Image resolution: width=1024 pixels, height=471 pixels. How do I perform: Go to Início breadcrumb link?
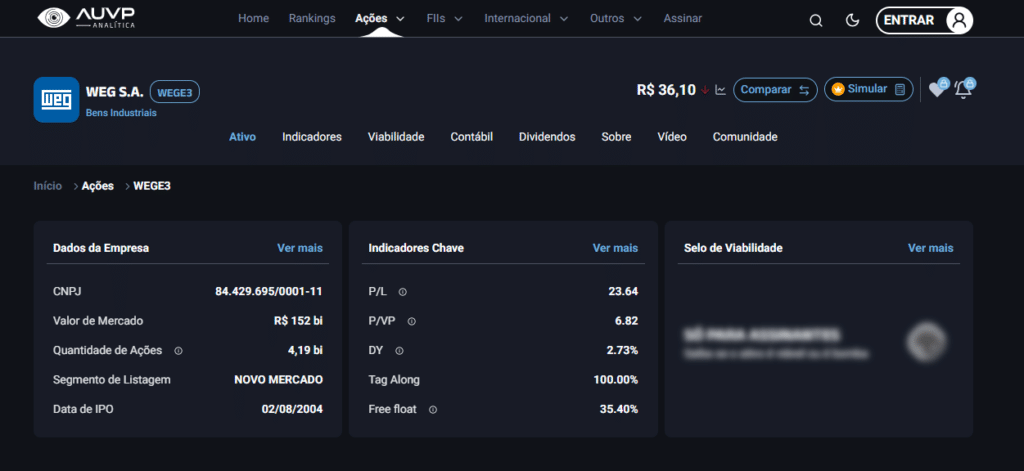click(48, 186)
